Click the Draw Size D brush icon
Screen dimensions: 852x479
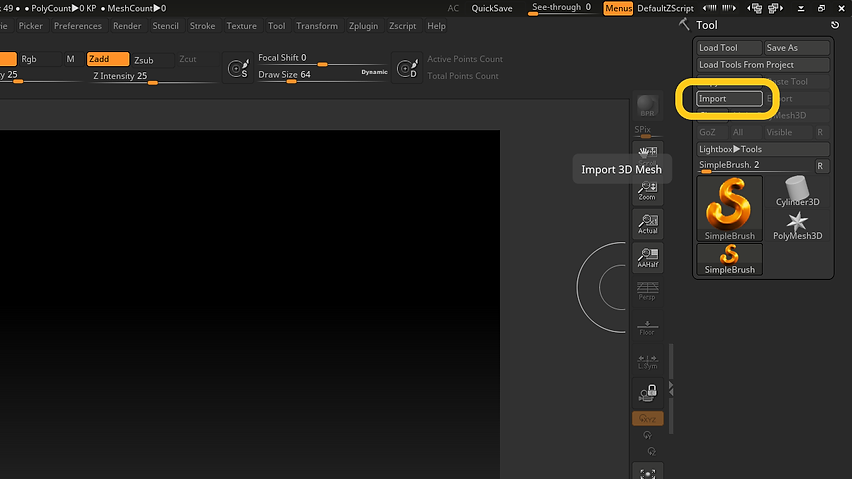pyautogui.click(x=407, y=68)
